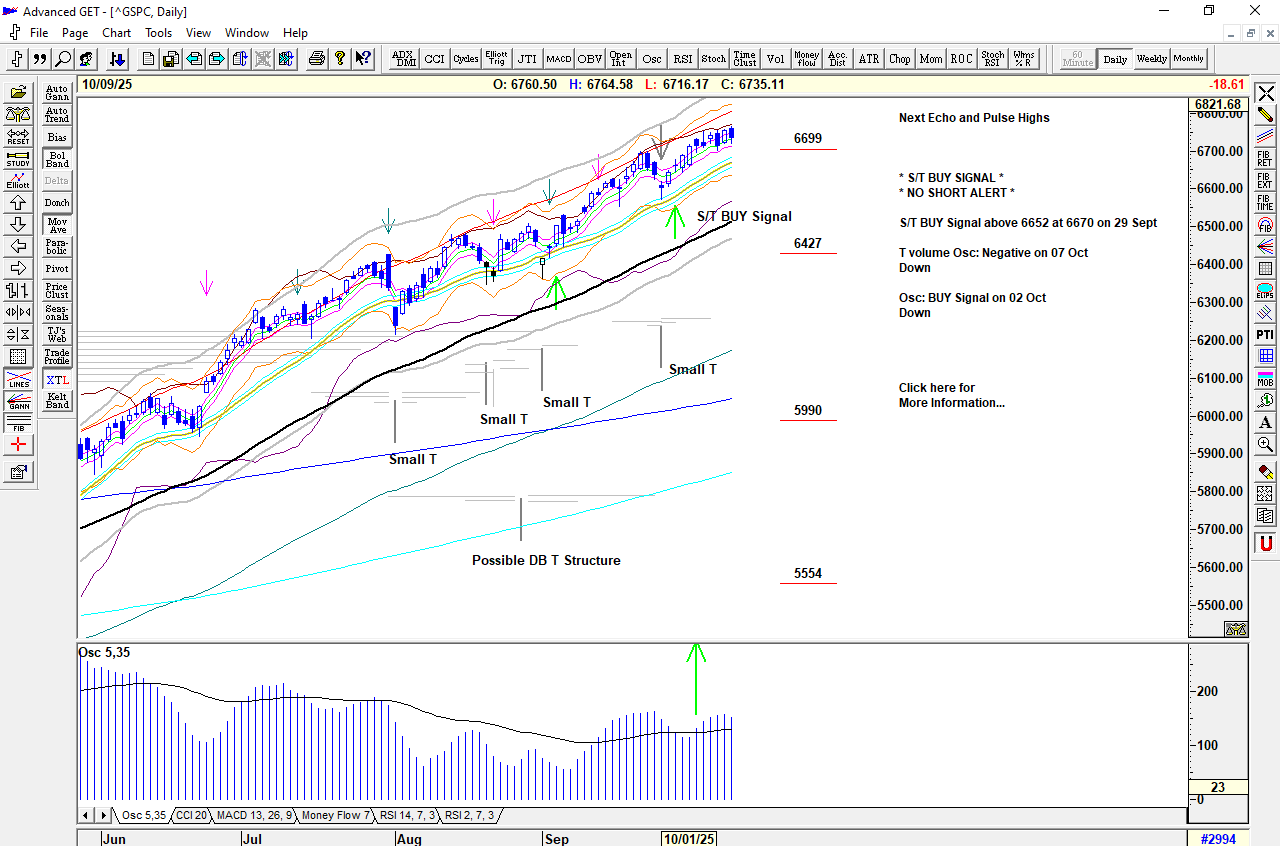The height and width of the screenshot is (846, 1280).
Task: Select the PTI tool in right toolbar
Action: (1265, 334)
